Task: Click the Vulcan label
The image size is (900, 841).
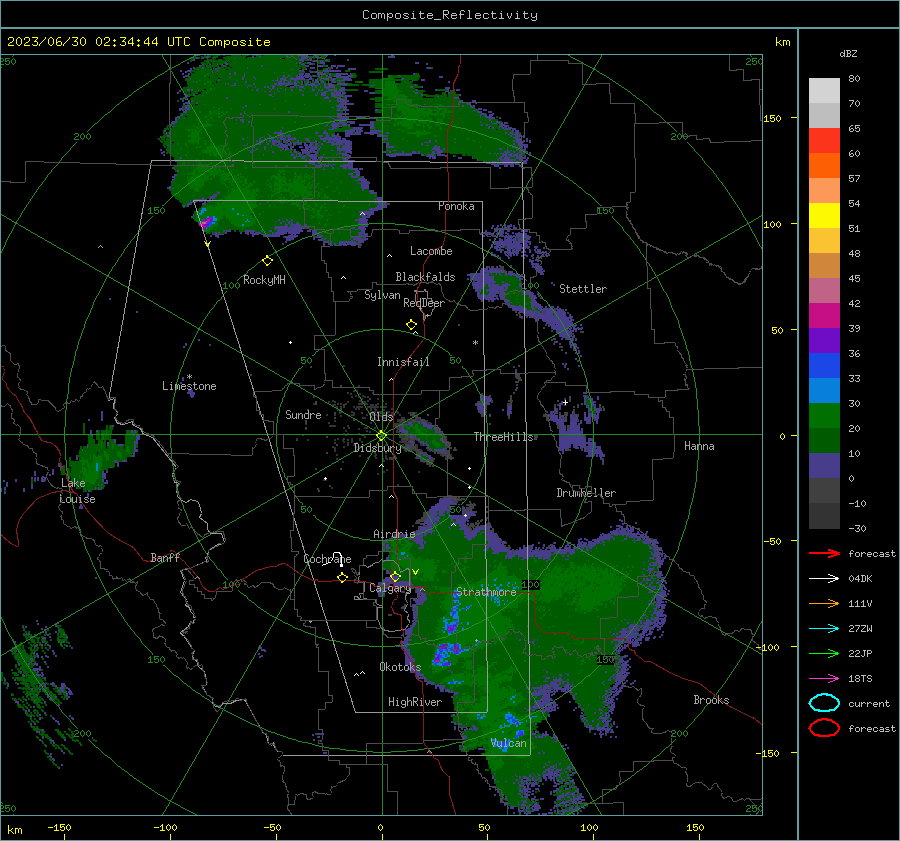Action: coord(508,743)
